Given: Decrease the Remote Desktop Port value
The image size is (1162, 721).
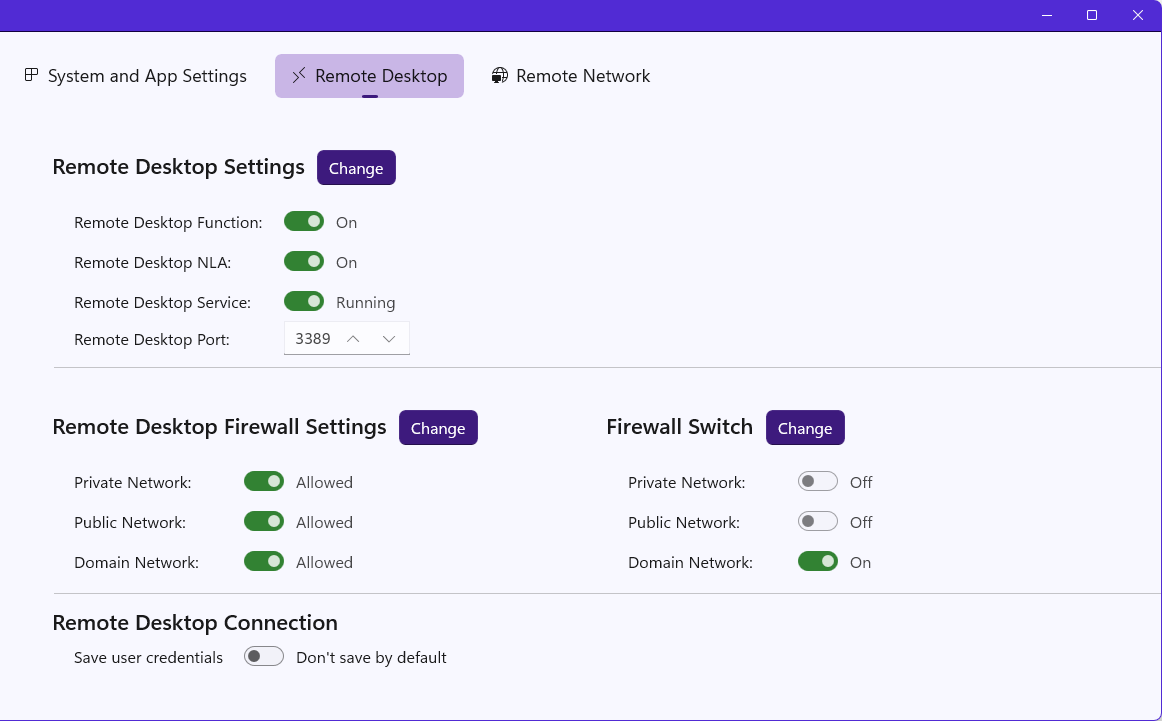Looking at the screenshot, I should click(x=389, y=338).
